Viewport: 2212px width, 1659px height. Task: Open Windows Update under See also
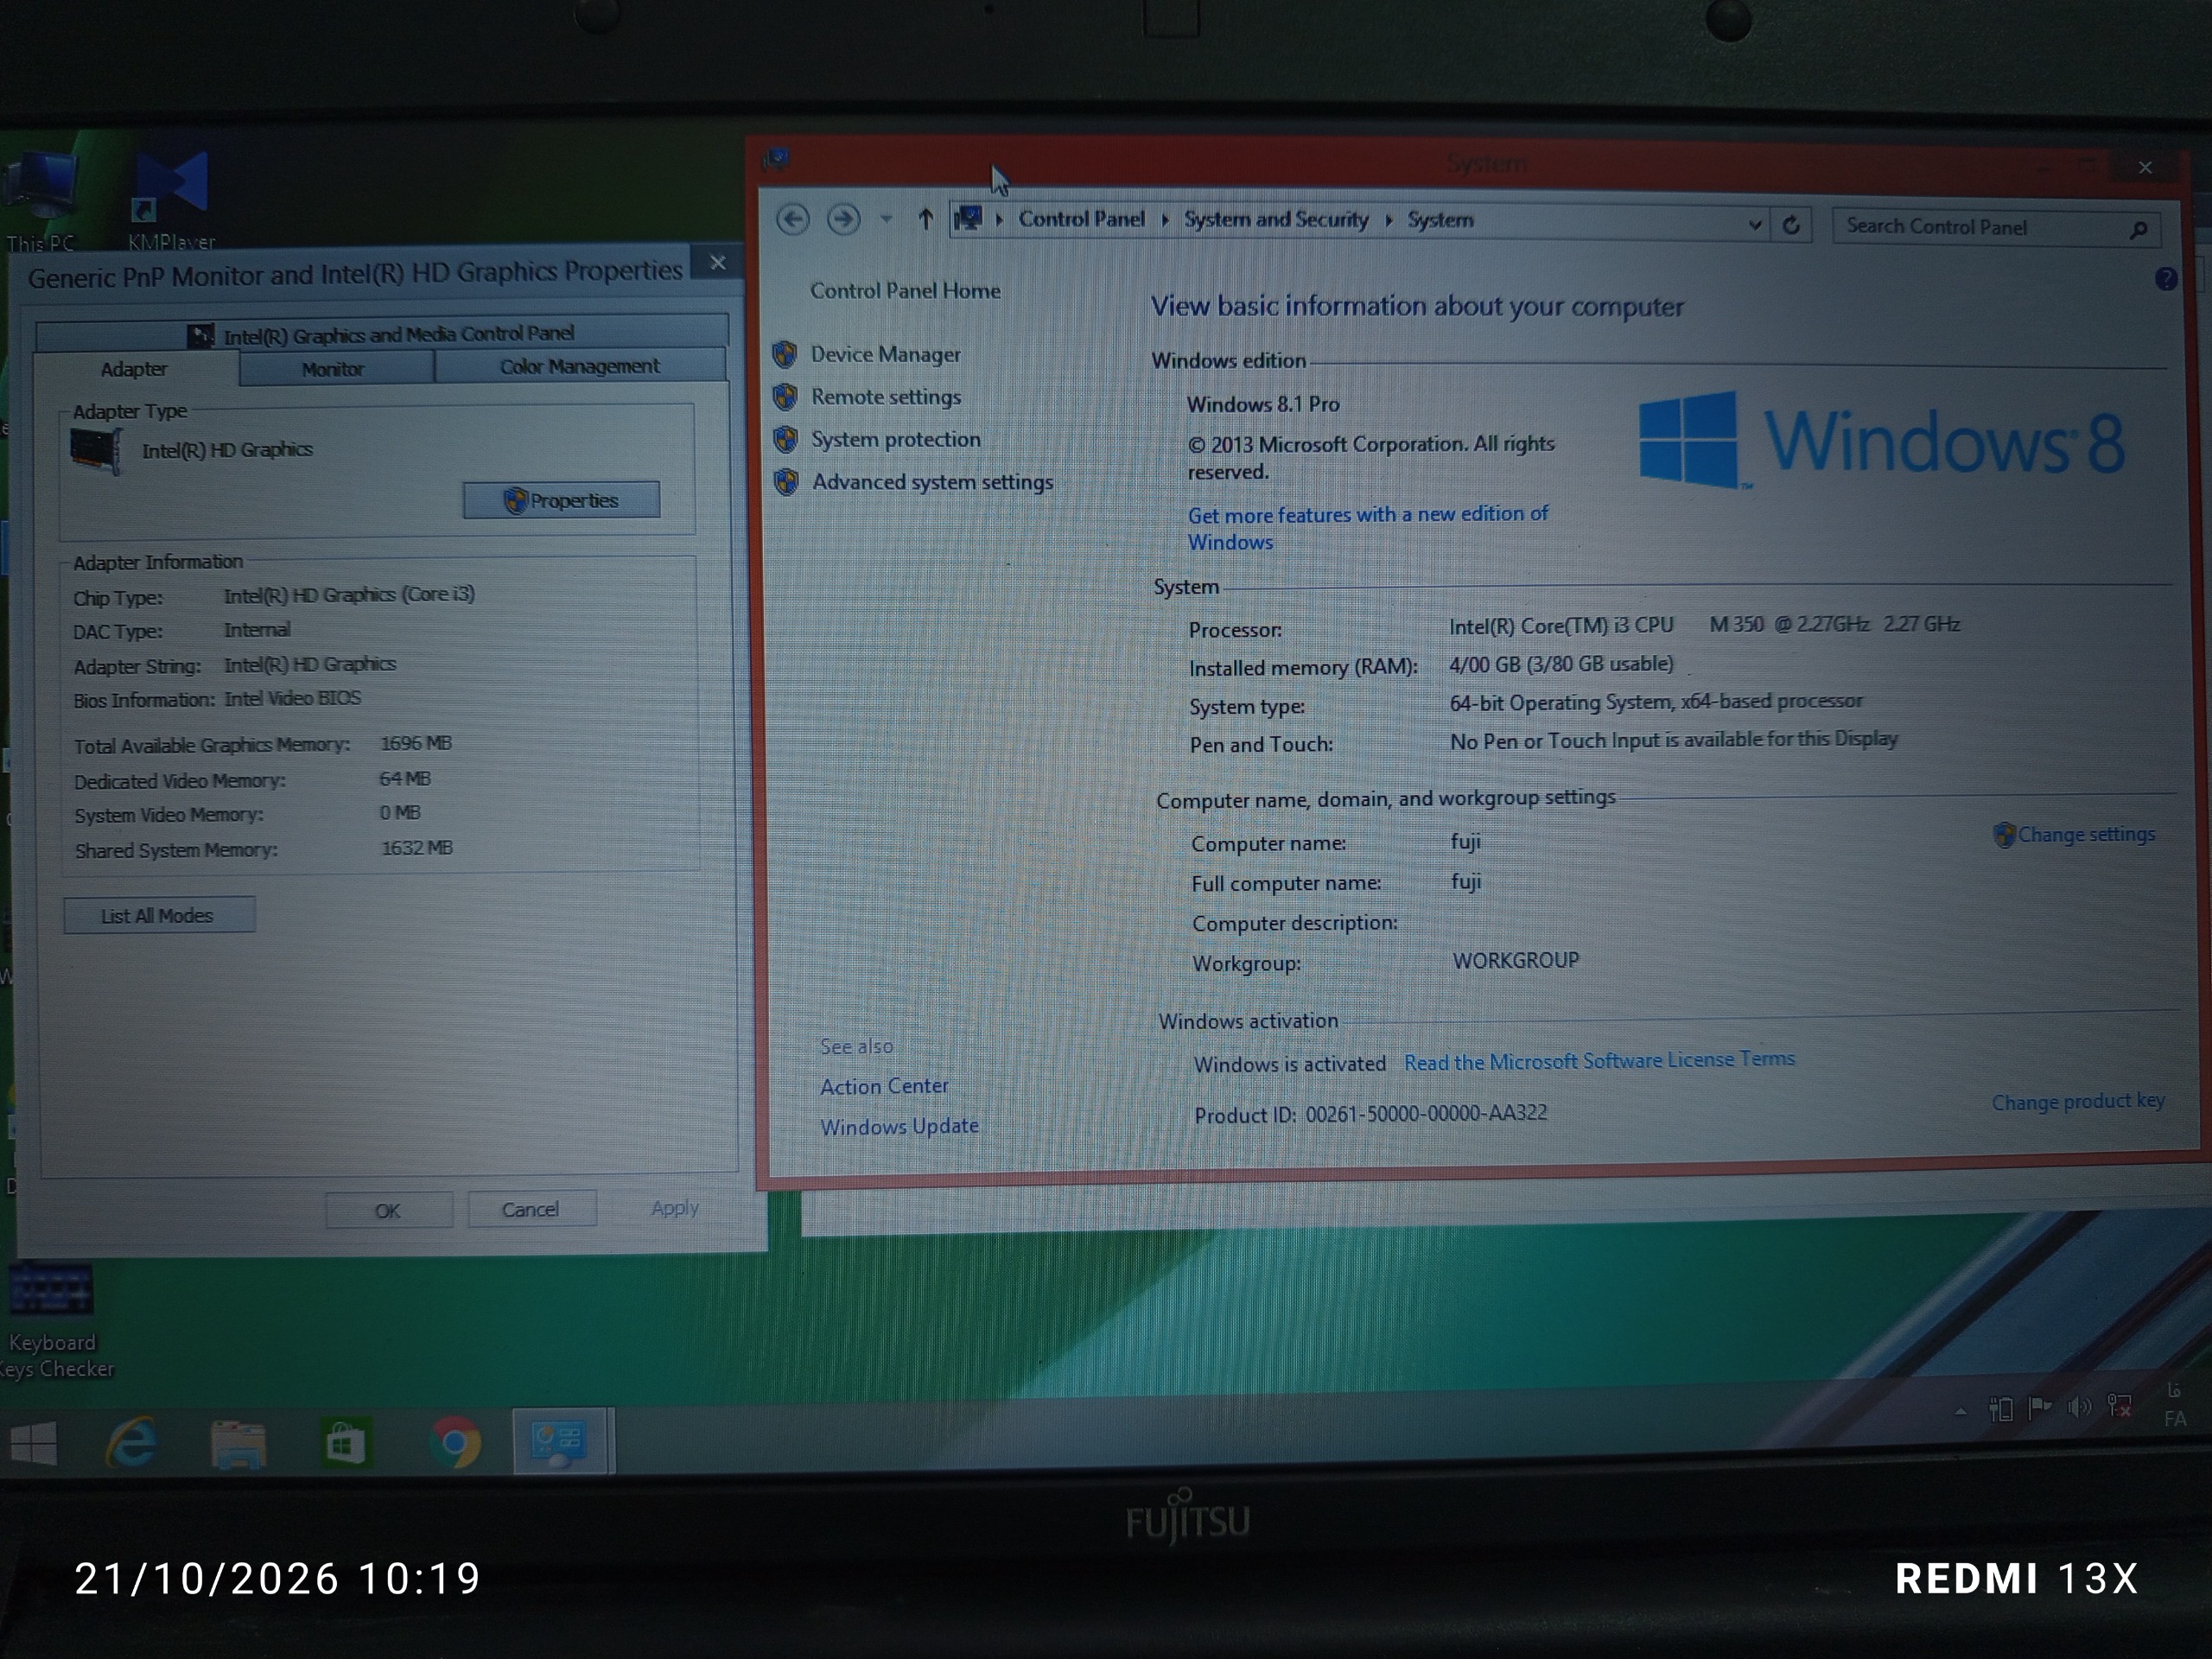pos(899,1126)
